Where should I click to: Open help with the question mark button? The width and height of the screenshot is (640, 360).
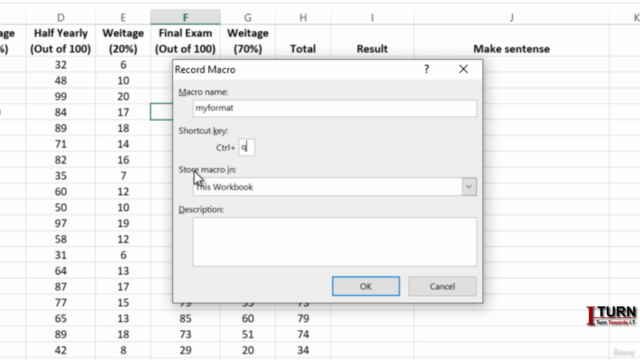(427, 69)
